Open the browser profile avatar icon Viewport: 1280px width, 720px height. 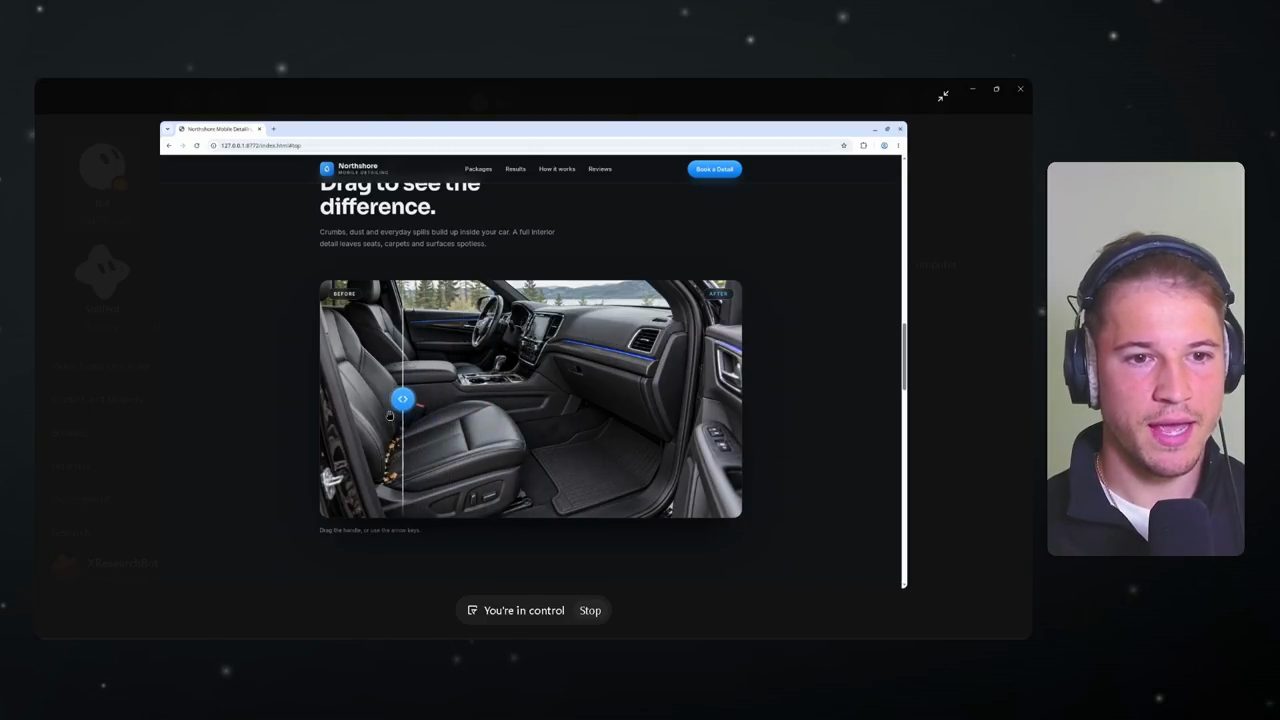coord(884,146)
